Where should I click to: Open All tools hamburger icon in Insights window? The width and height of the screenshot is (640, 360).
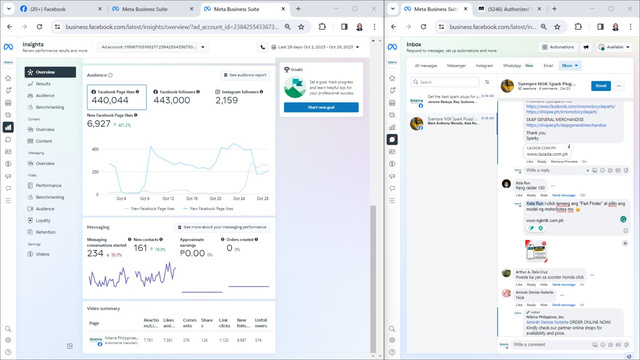[x=8, y=201]
